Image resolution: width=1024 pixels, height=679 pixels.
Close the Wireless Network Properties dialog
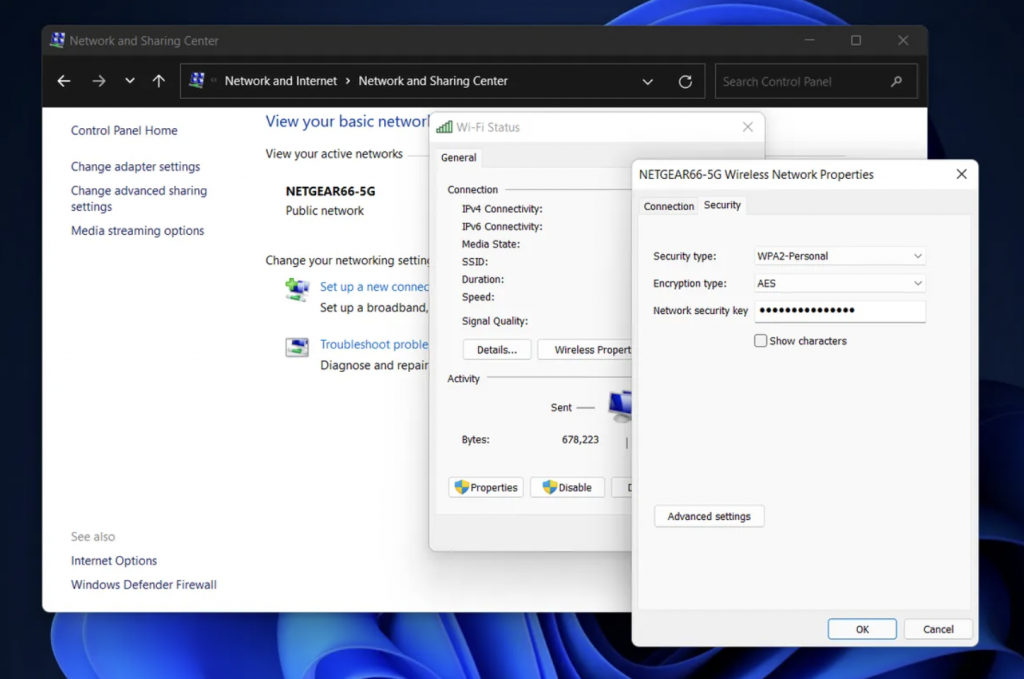tap(961, 174)
